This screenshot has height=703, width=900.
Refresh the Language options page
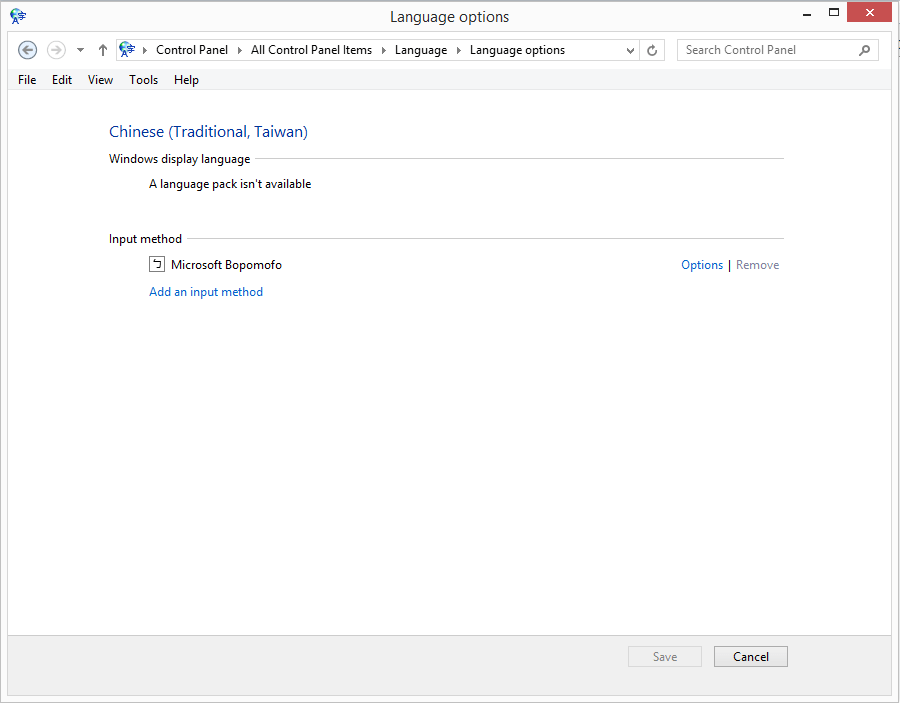coord(652,51)
